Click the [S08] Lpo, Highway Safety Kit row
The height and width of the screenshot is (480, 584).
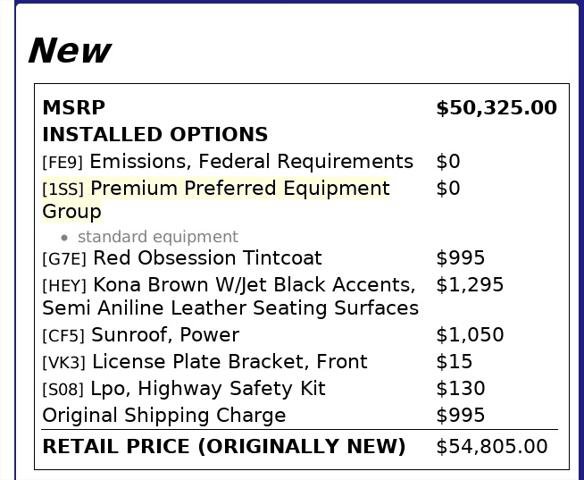(x=300, y=389)
